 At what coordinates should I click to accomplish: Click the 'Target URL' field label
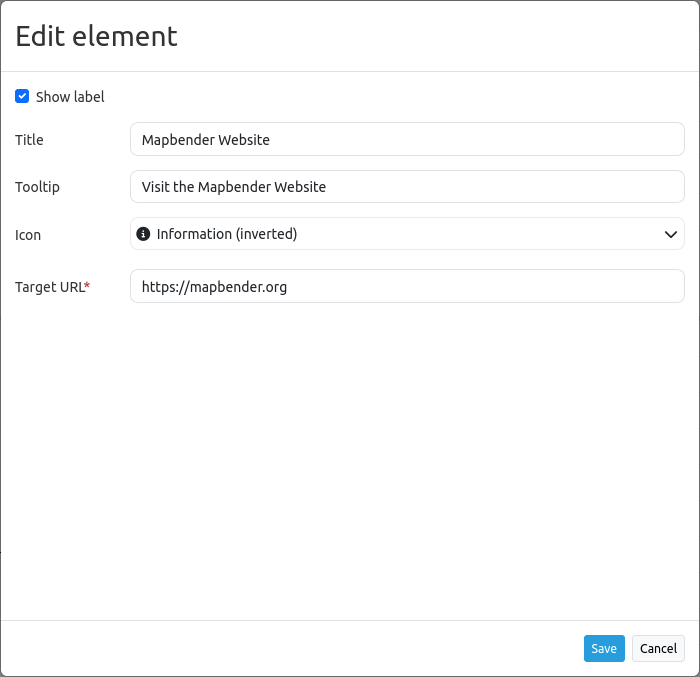49,287
